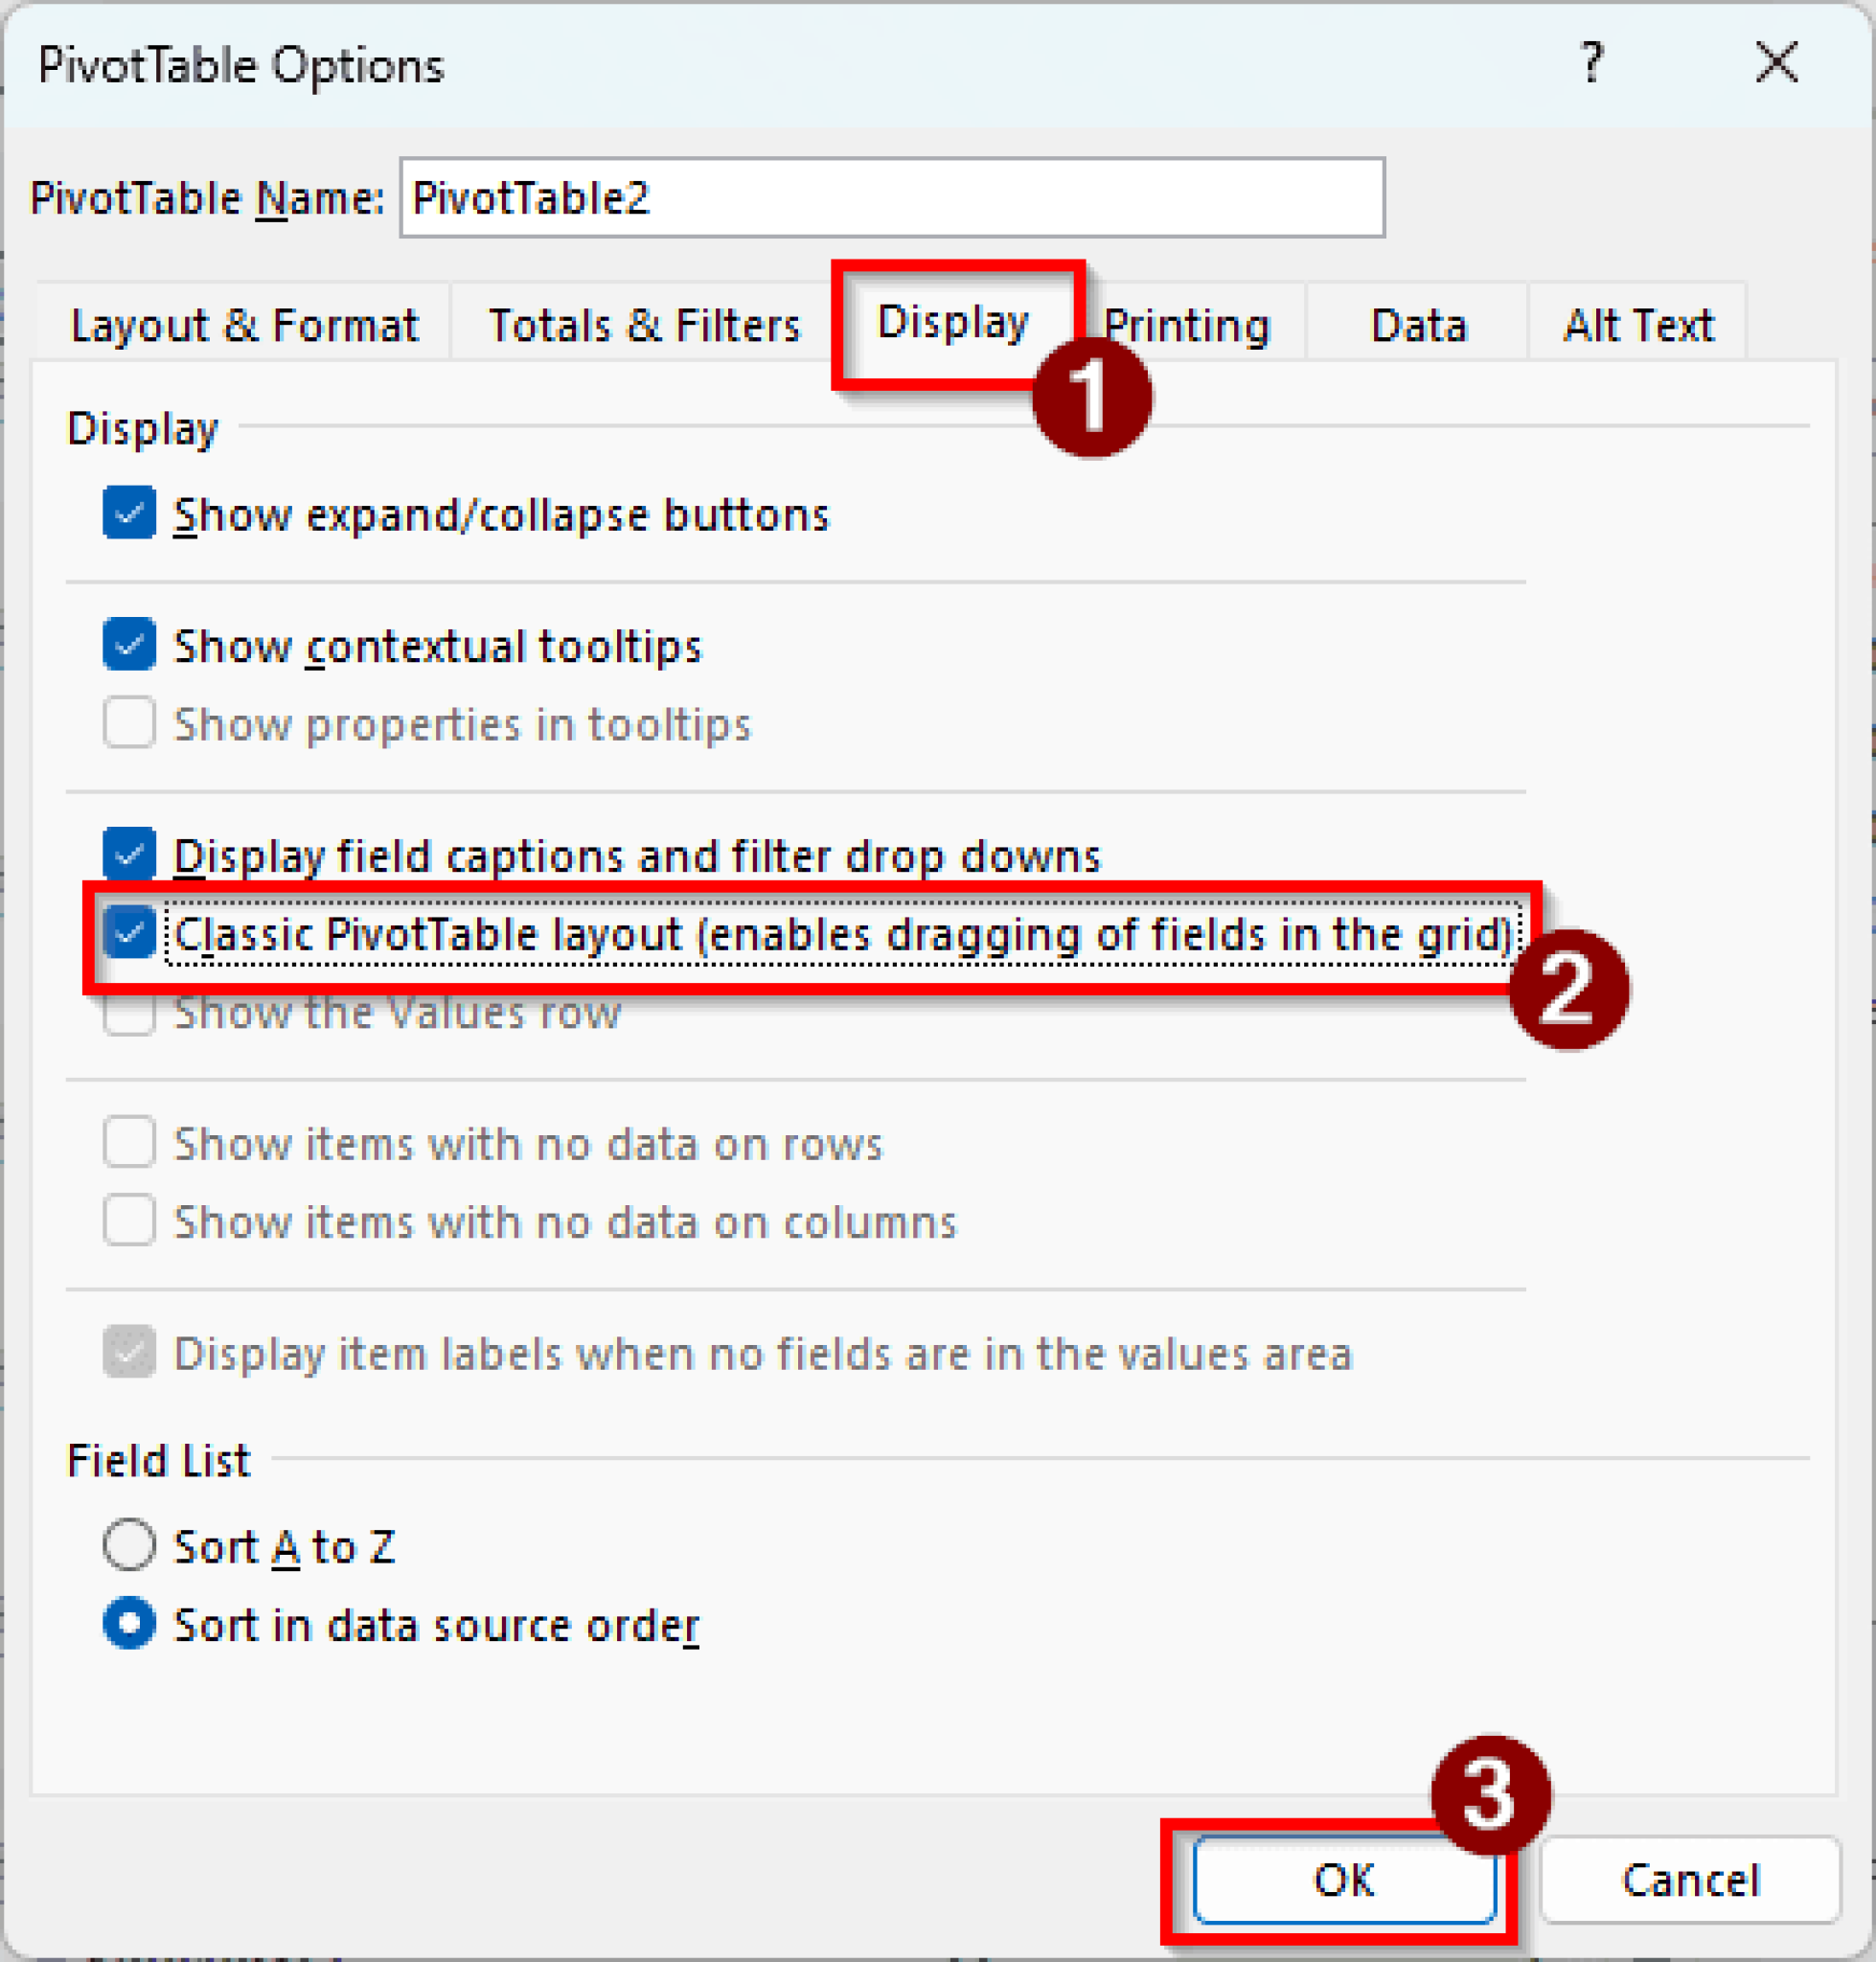Switch to the Alt Text tab
This screenshot has width=1876, height=1962.
(x=1637, y=324)
